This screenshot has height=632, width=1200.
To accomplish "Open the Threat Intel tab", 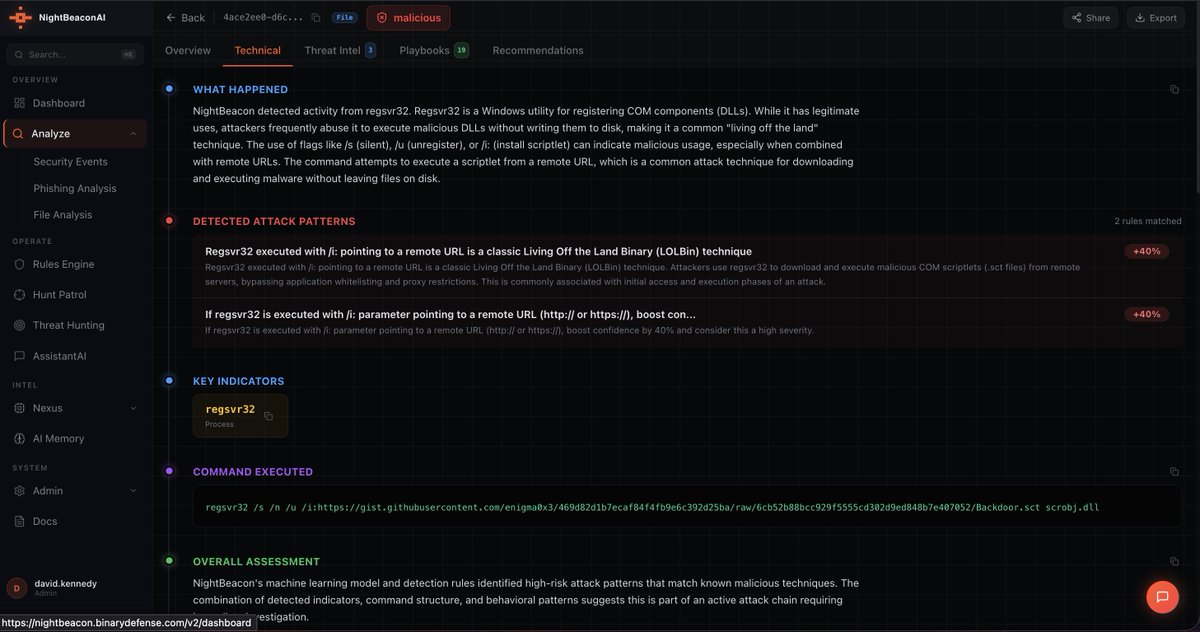I will coord(341,50).
